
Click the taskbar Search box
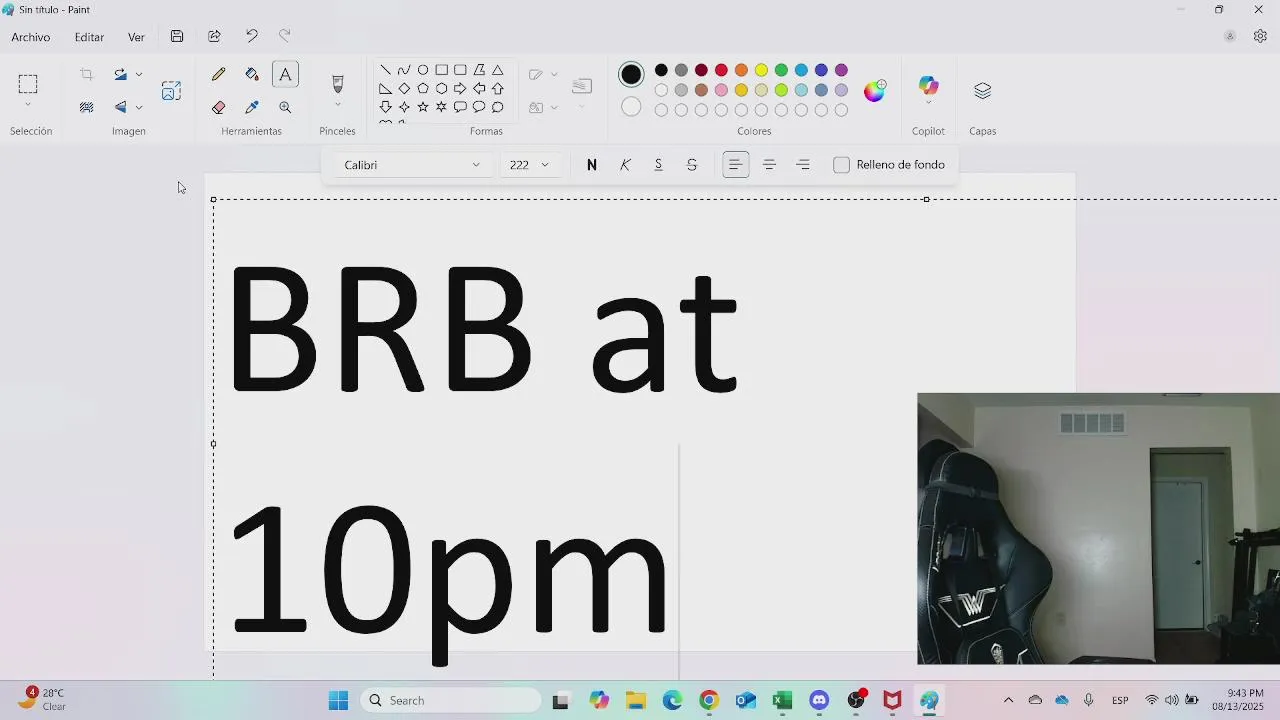pyautogui.click(x=450, y=700)
